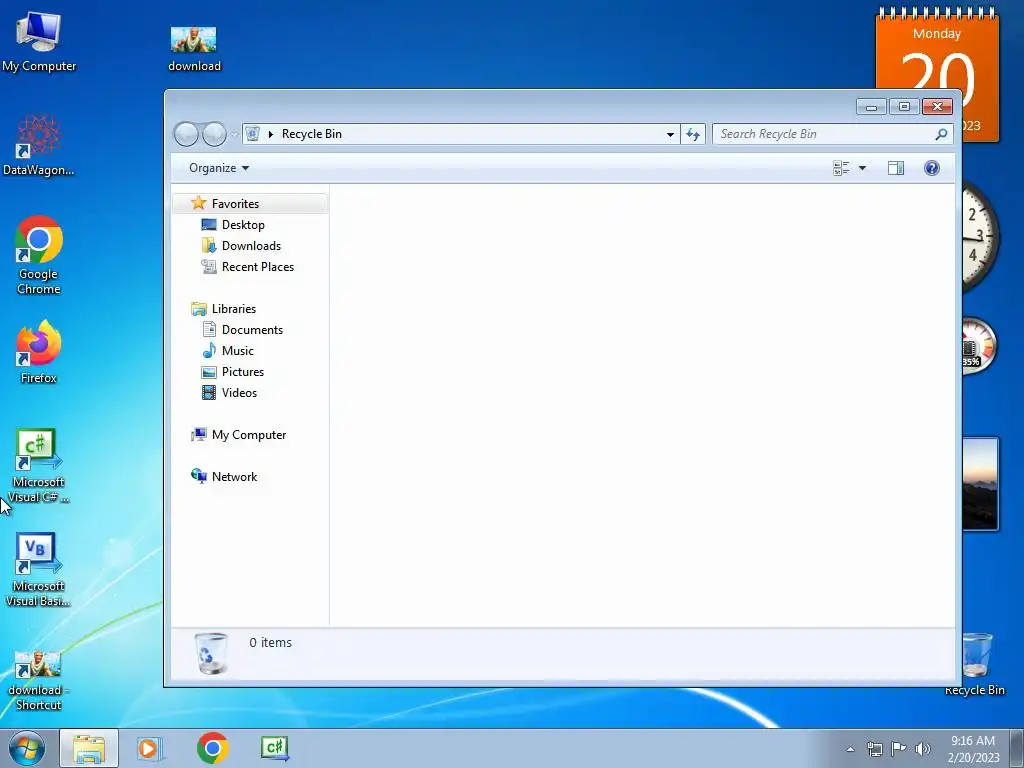1024x768 pixels.
Task: Open the volume speaker tray icon
Action: click(x=923, y=749)
